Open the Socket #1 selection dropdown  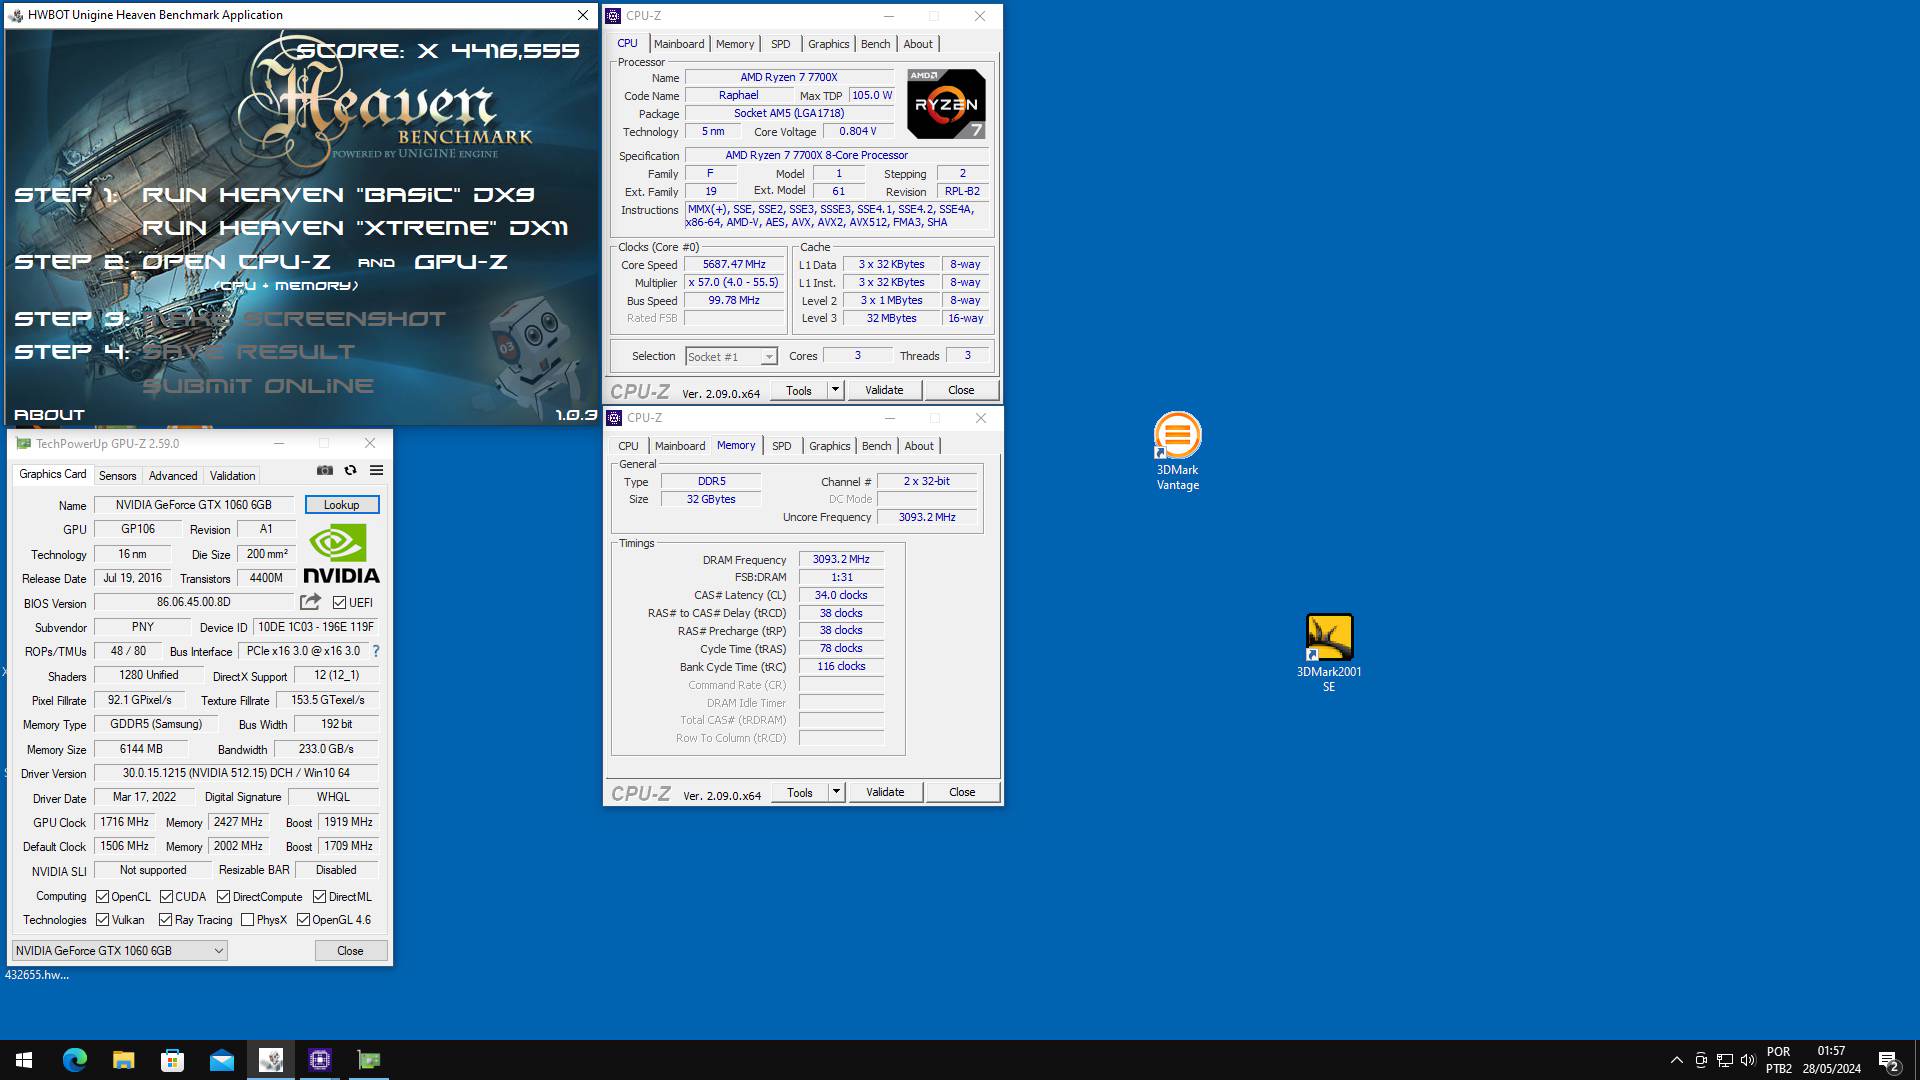(x=731, y=357)
